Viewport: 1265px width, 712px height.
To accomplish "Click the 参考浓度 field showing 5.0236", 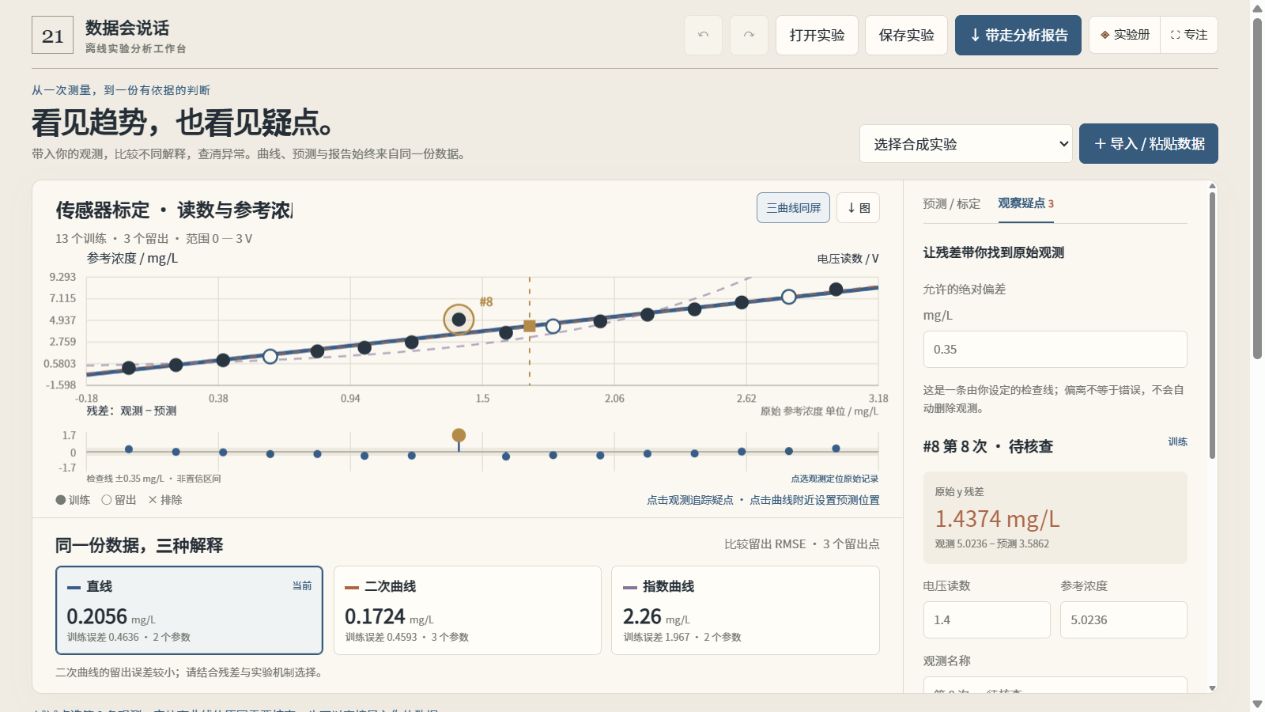I will [1124, 620].
